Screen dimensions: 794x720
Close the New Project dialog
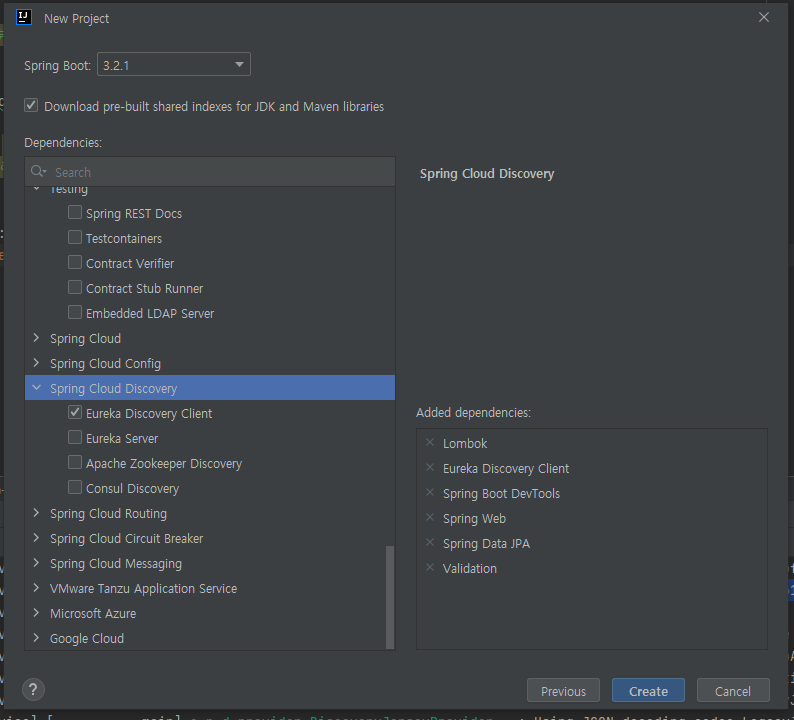point(764,17)
